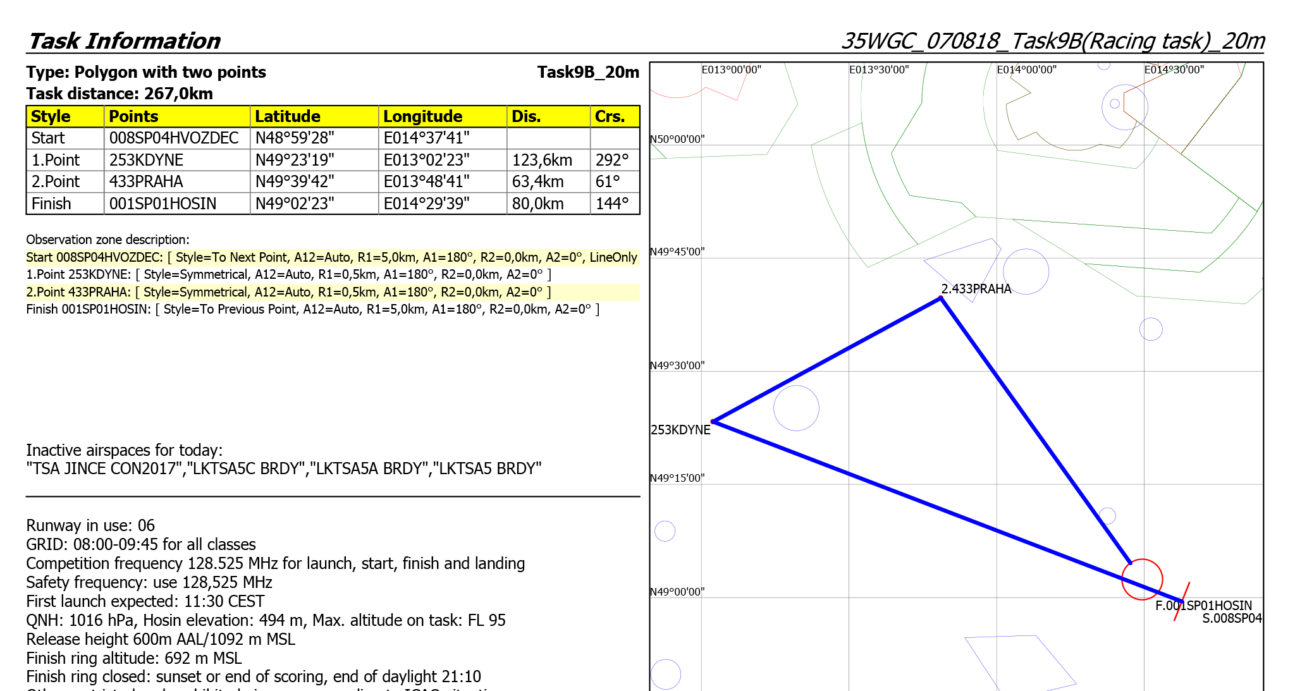Click the highlighted 2.Point 433PRAHA observation zone line
Image resolution: width=1295 pixels, height=691 pixels.
288,292
